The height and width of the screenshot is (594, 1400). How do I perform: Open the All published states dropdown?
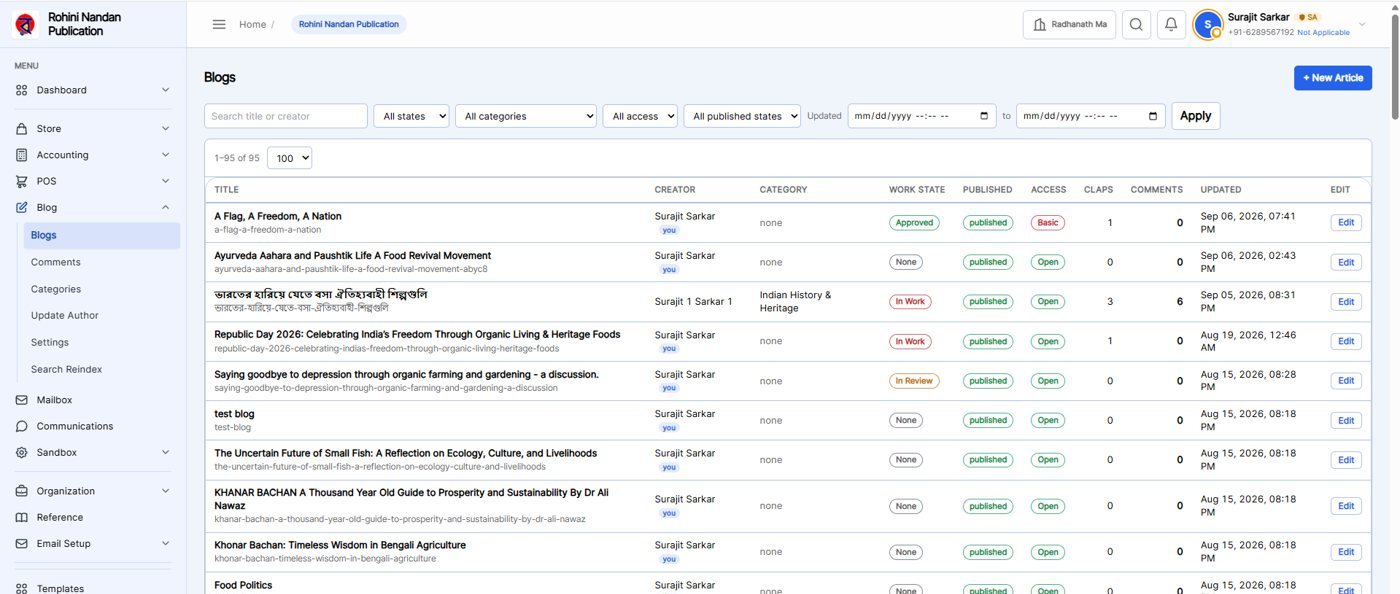[742, 116]
